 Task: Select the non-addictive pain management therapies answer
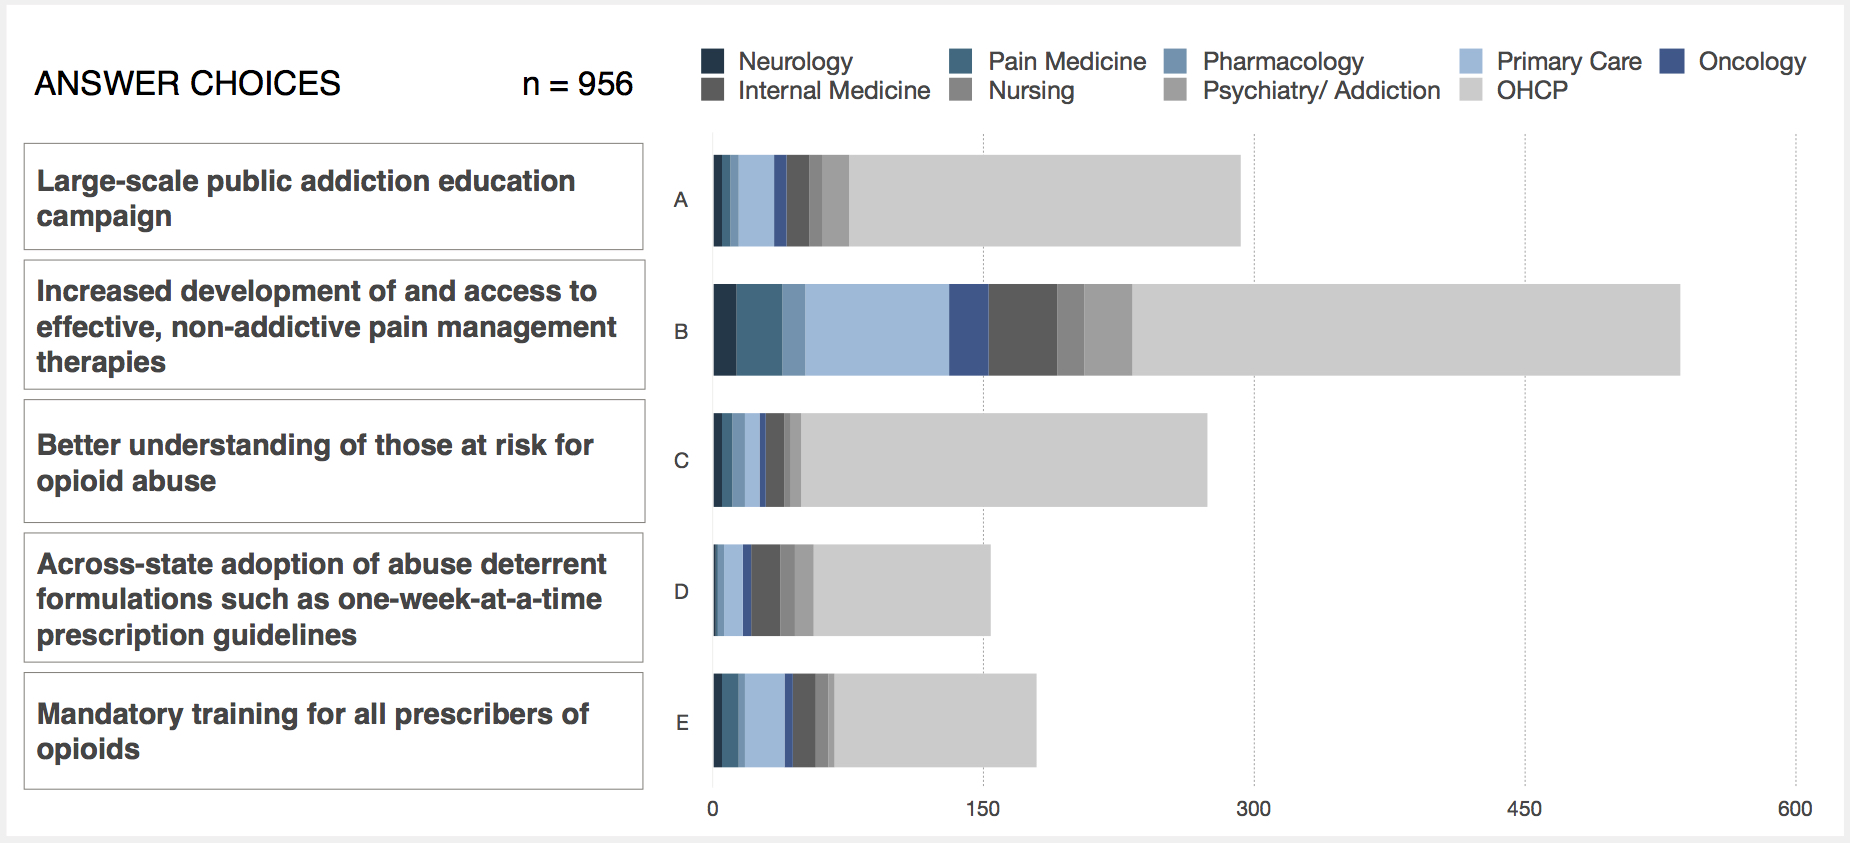click(x=334, y=325)
